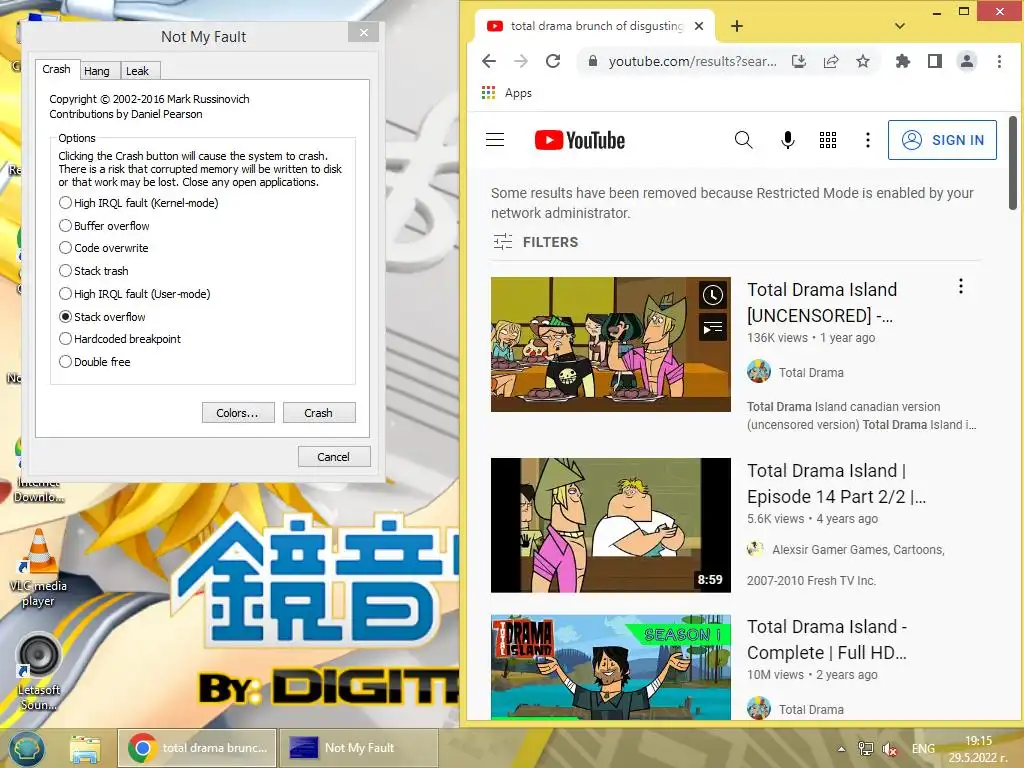Click the Crash button in Not My Fault

pyautogui.click(x=319, y=413)
